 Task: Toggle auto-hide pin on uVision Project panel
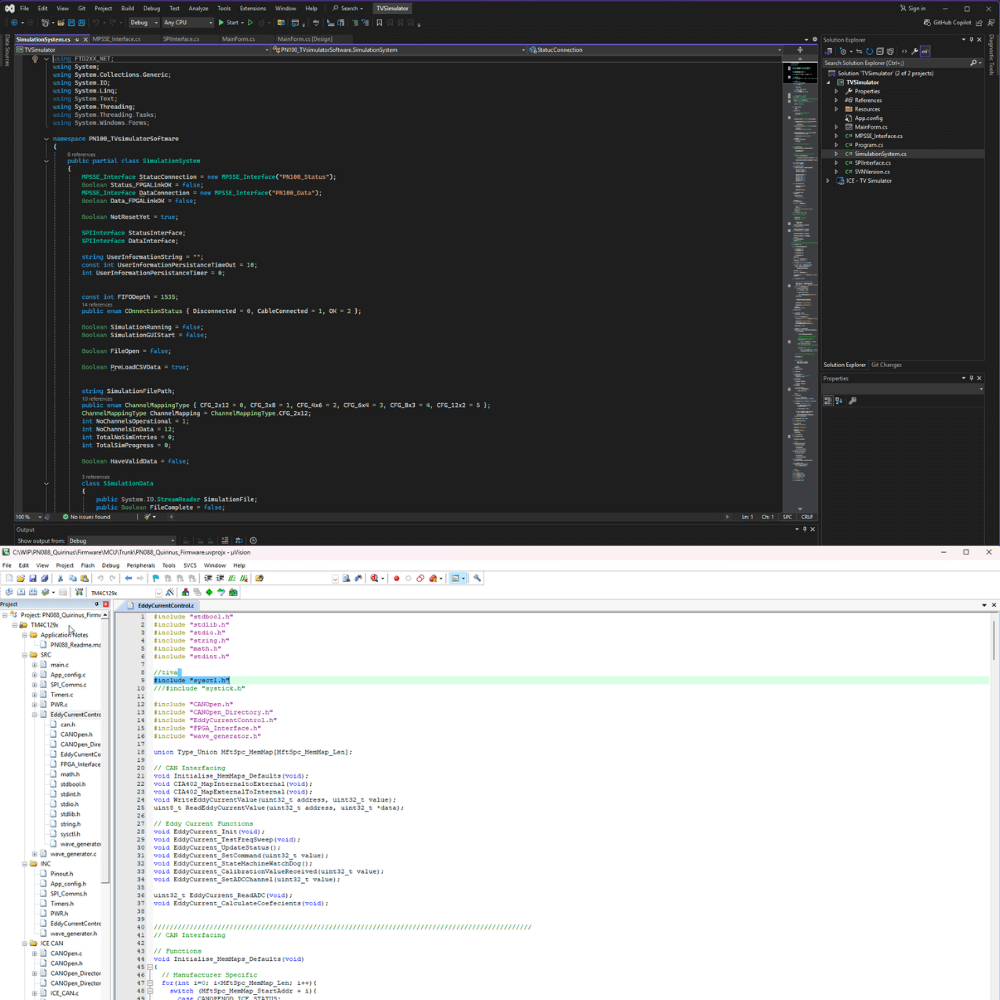[96, 604]
